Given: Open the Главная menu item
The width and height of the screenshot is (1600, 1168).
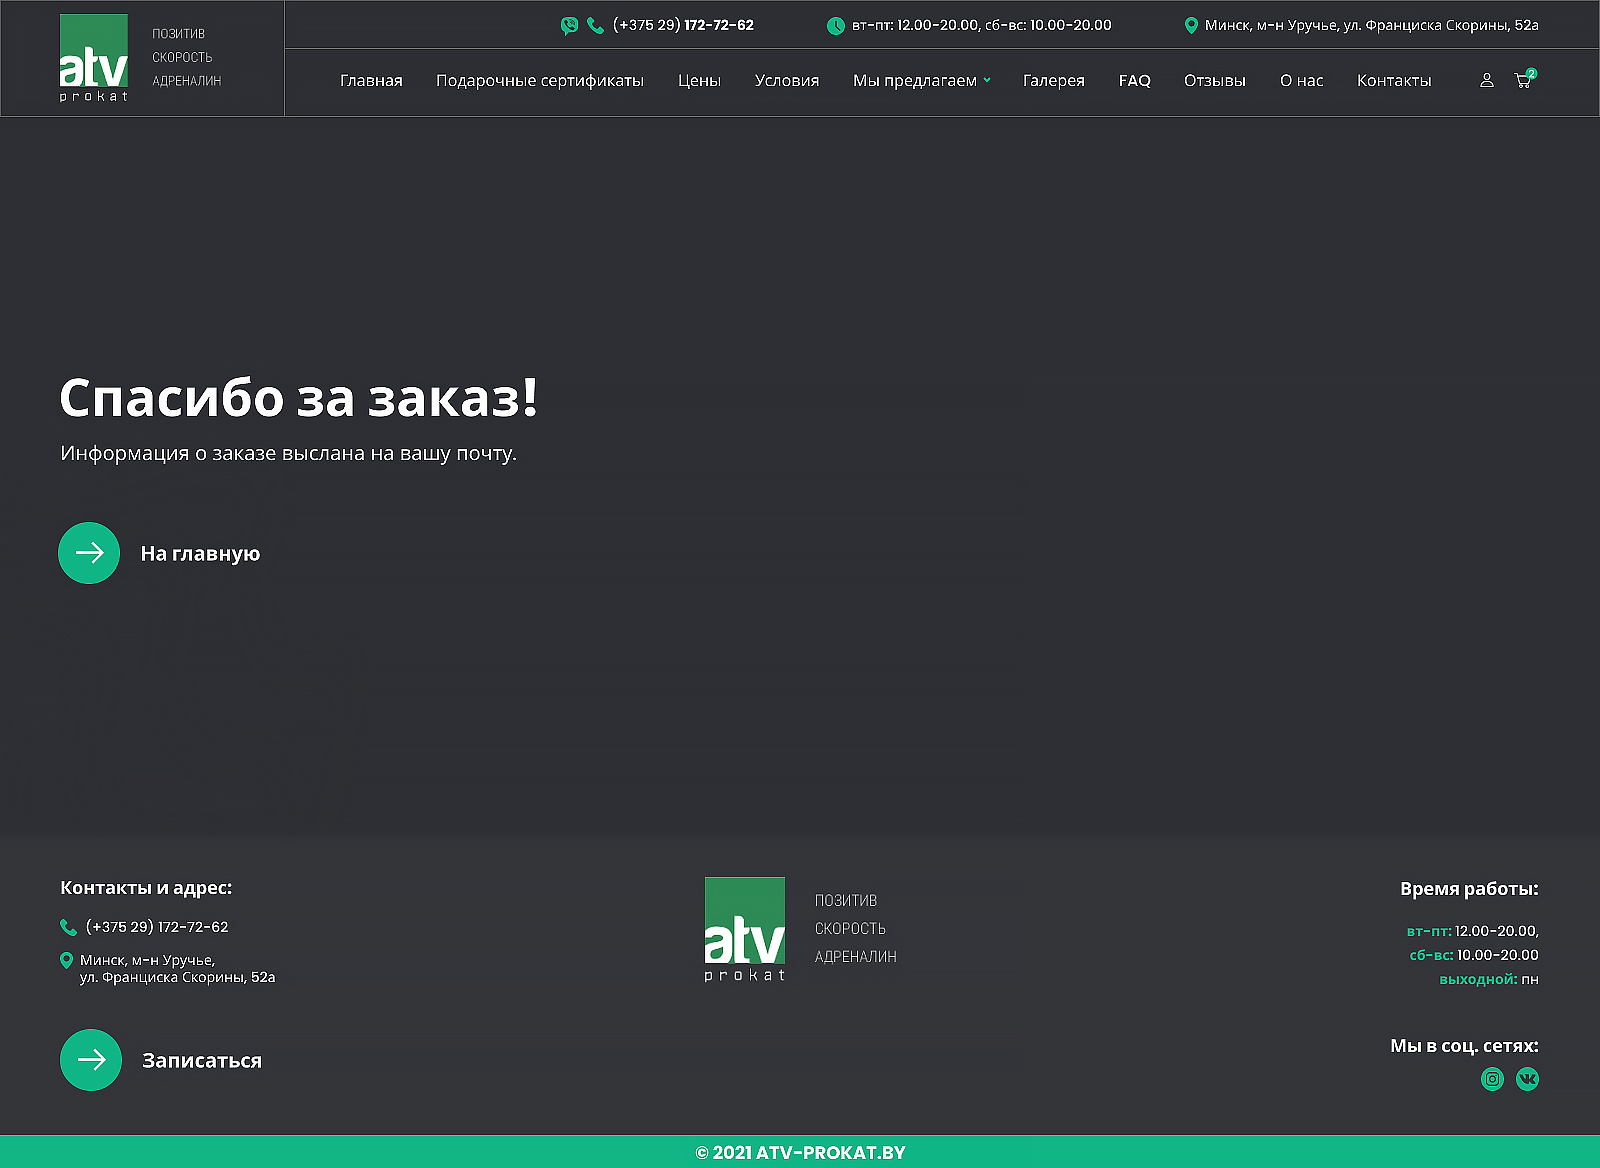Looking at the screenshot, I should click(x=371, y=81).
